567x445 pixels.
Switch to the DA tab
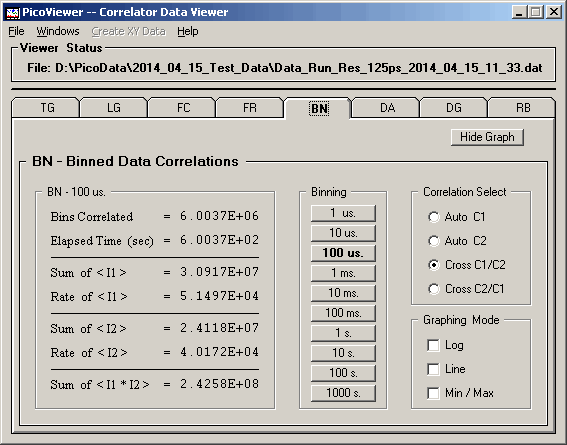[x=386, y=108]
